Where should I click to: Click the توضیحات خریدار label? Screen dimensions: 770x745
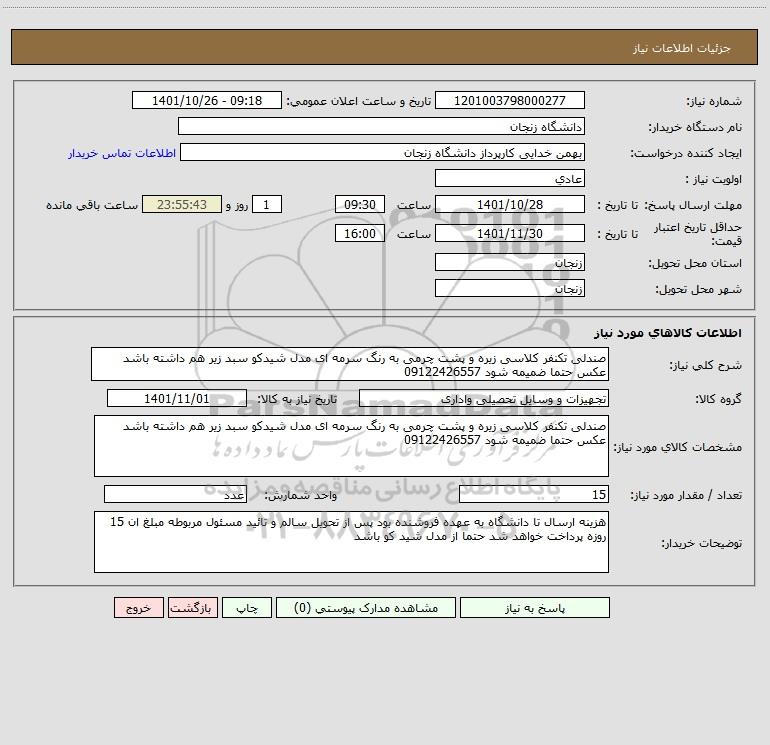[701, 543]
